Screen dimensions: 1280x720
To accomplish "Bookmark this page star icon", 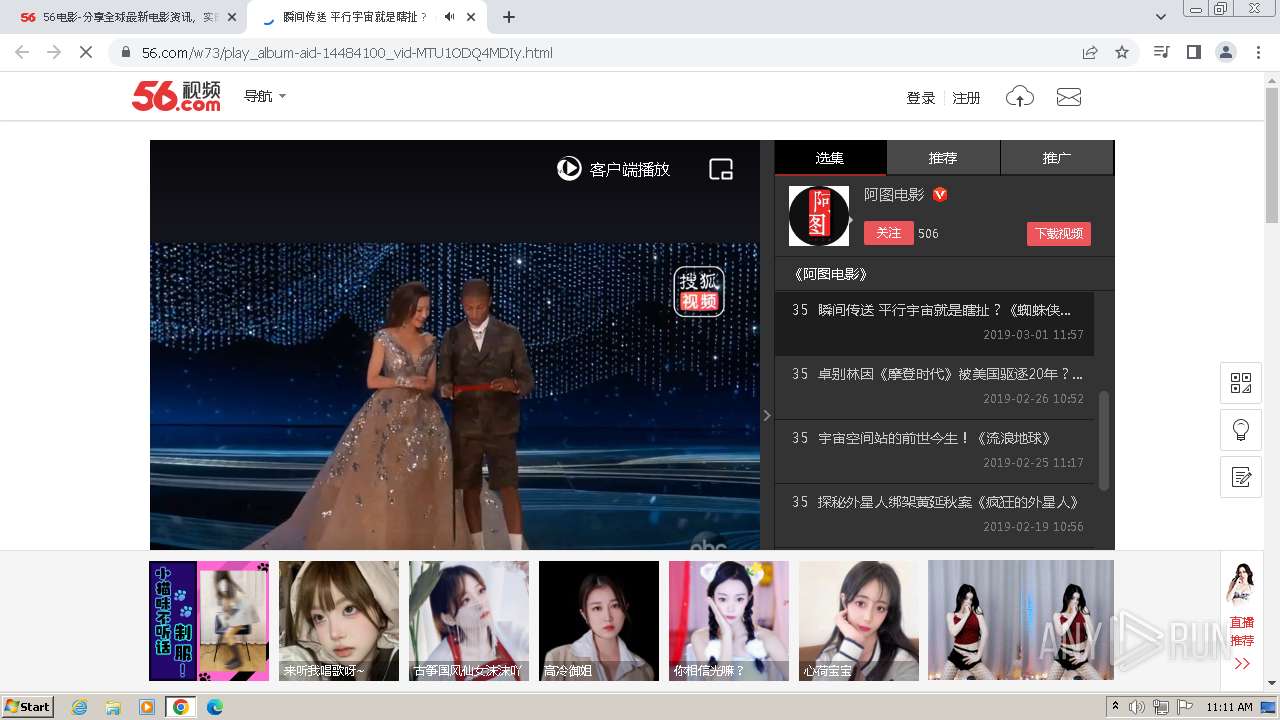I will tap(1122, 52).
